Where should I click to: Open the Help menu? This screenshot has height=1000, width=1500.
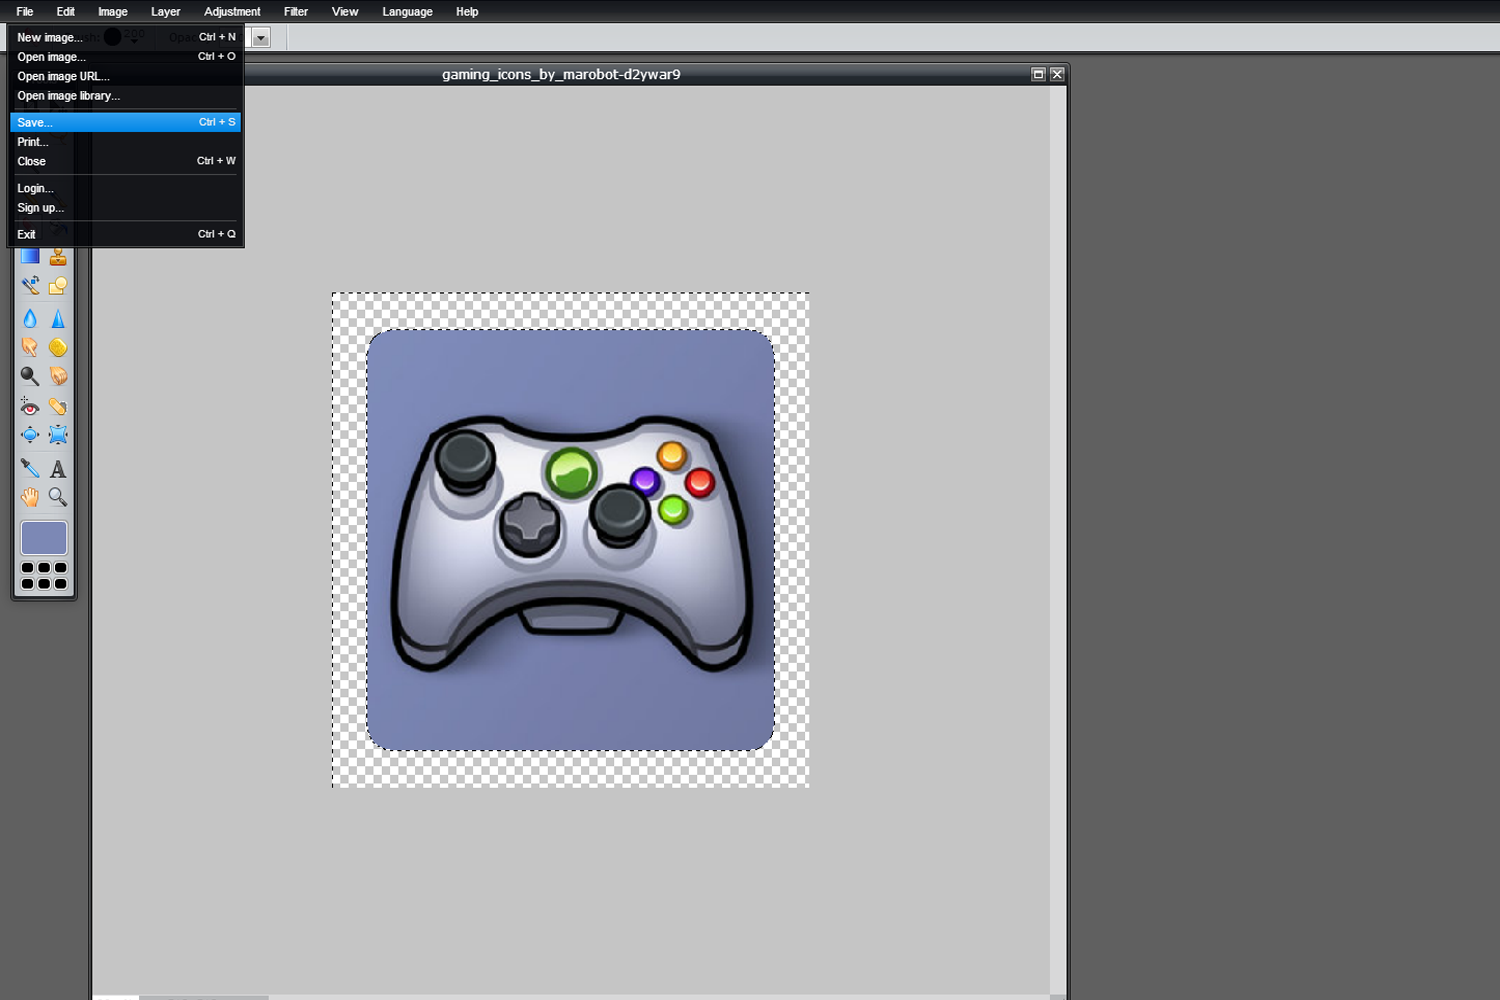(x=467, y=12)
